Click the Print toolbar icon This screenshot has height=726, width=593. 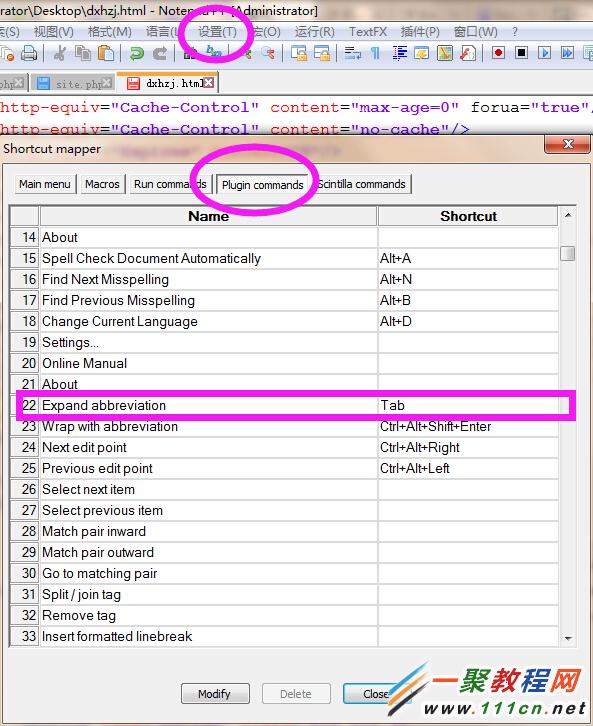pos(29,53)
